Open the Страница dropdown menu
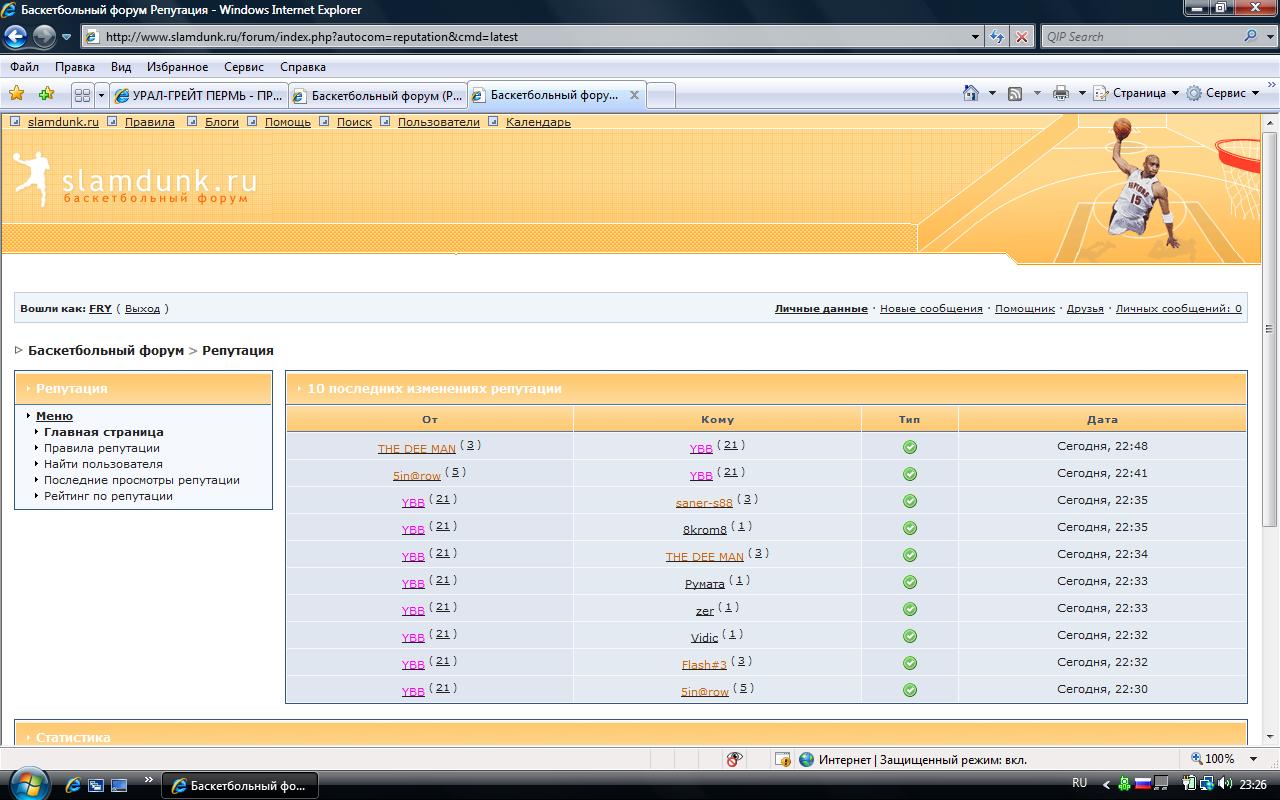This screenshot has height=800, width=1280. (x=1138, y=93)
